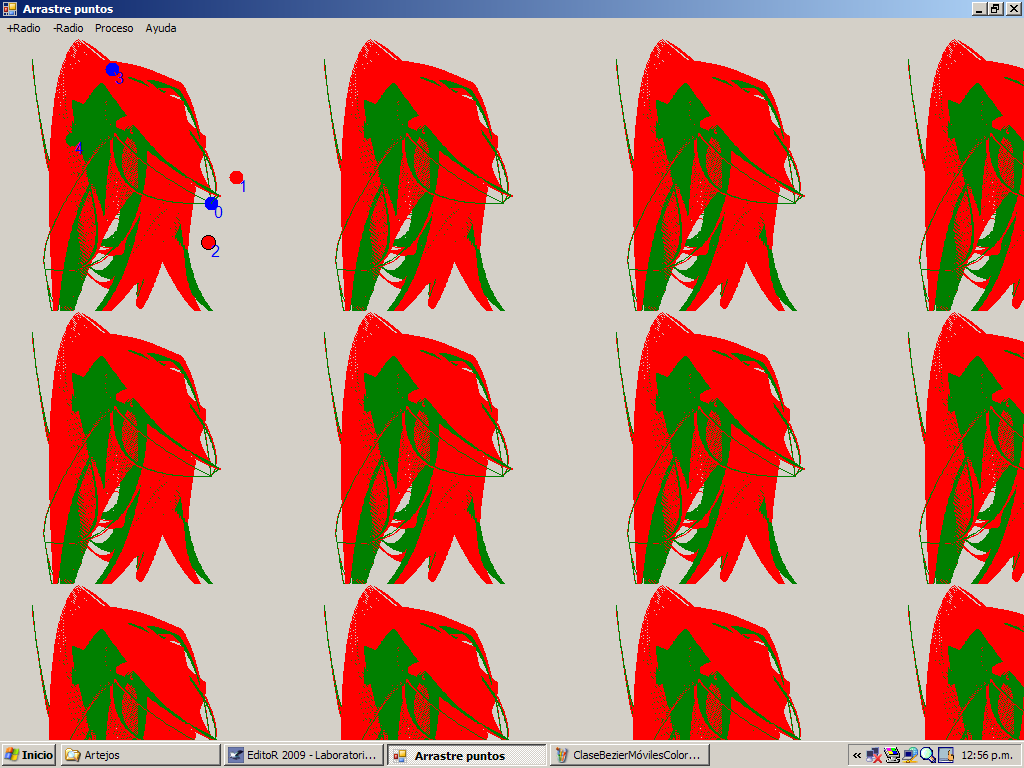Click the colorful display monitor tray icon
1024x768 pixels.
pyautogui.click(x=892, y=755)
